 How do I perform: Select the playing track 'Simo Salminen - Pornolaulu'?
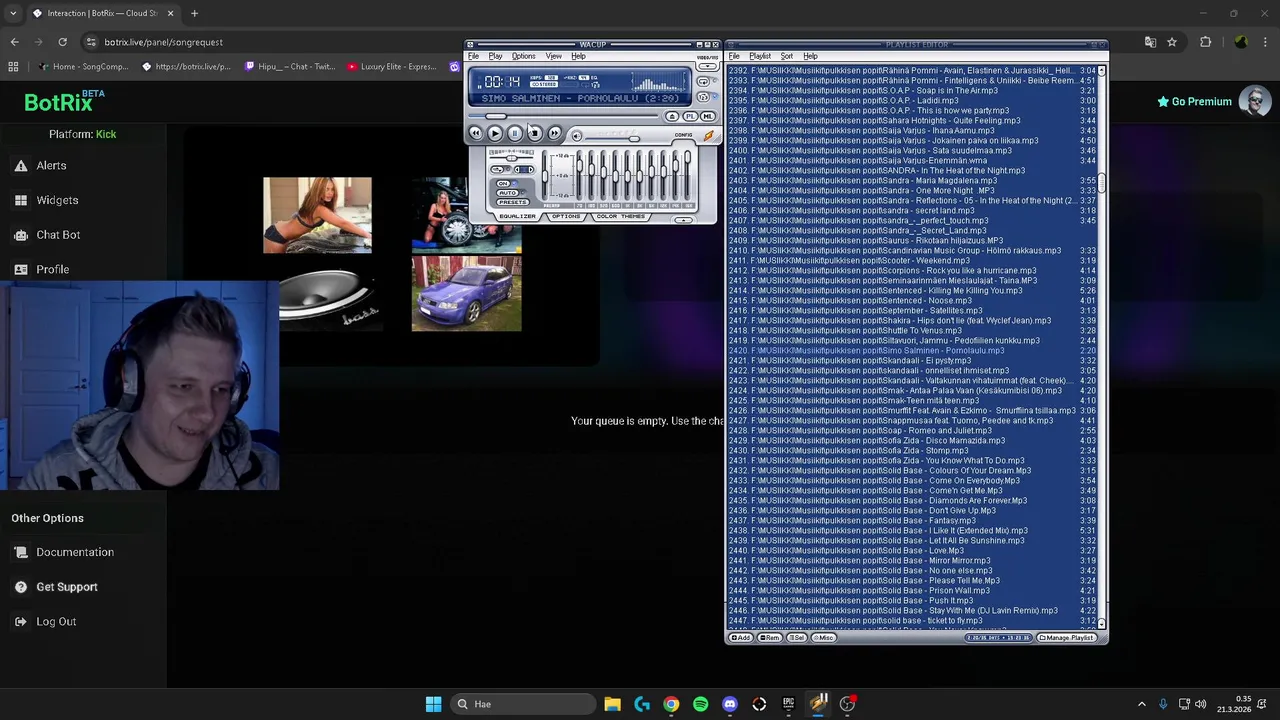pyautogui.click(x=914, y=351)
